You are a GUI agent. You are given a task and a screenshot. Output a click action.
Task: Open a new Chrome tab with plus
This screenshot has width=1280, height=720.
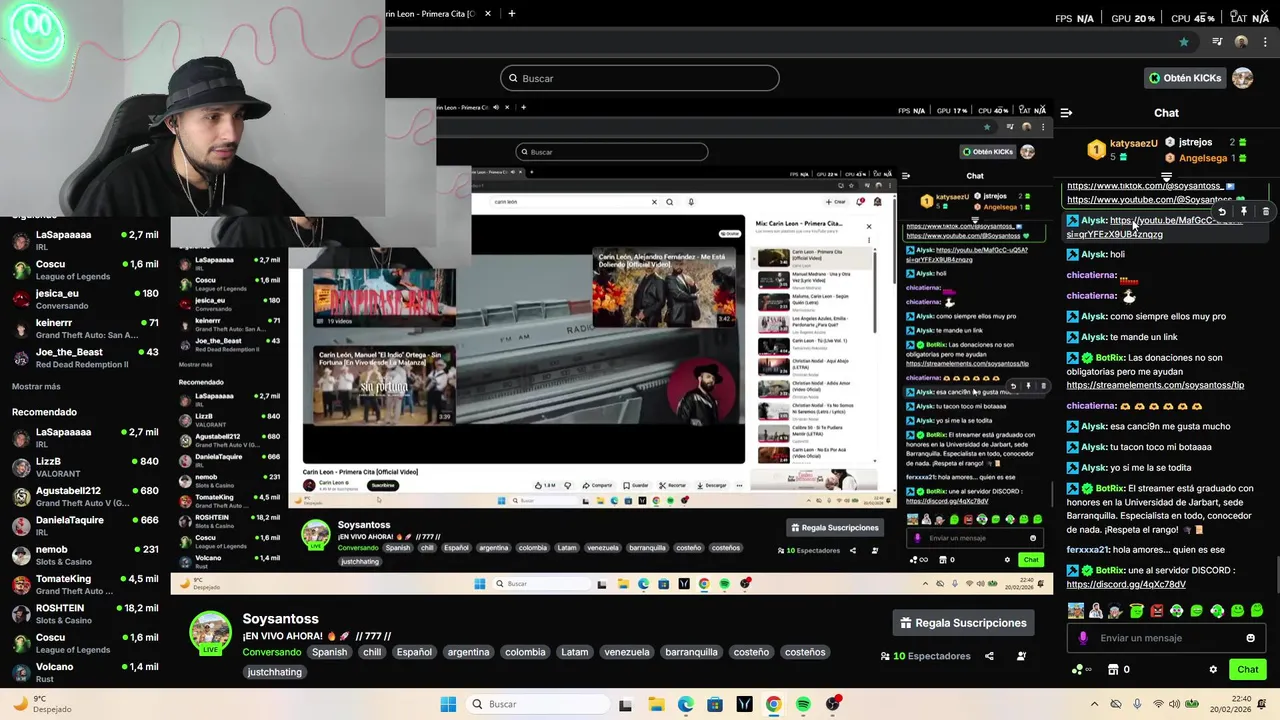pos(511,14)
